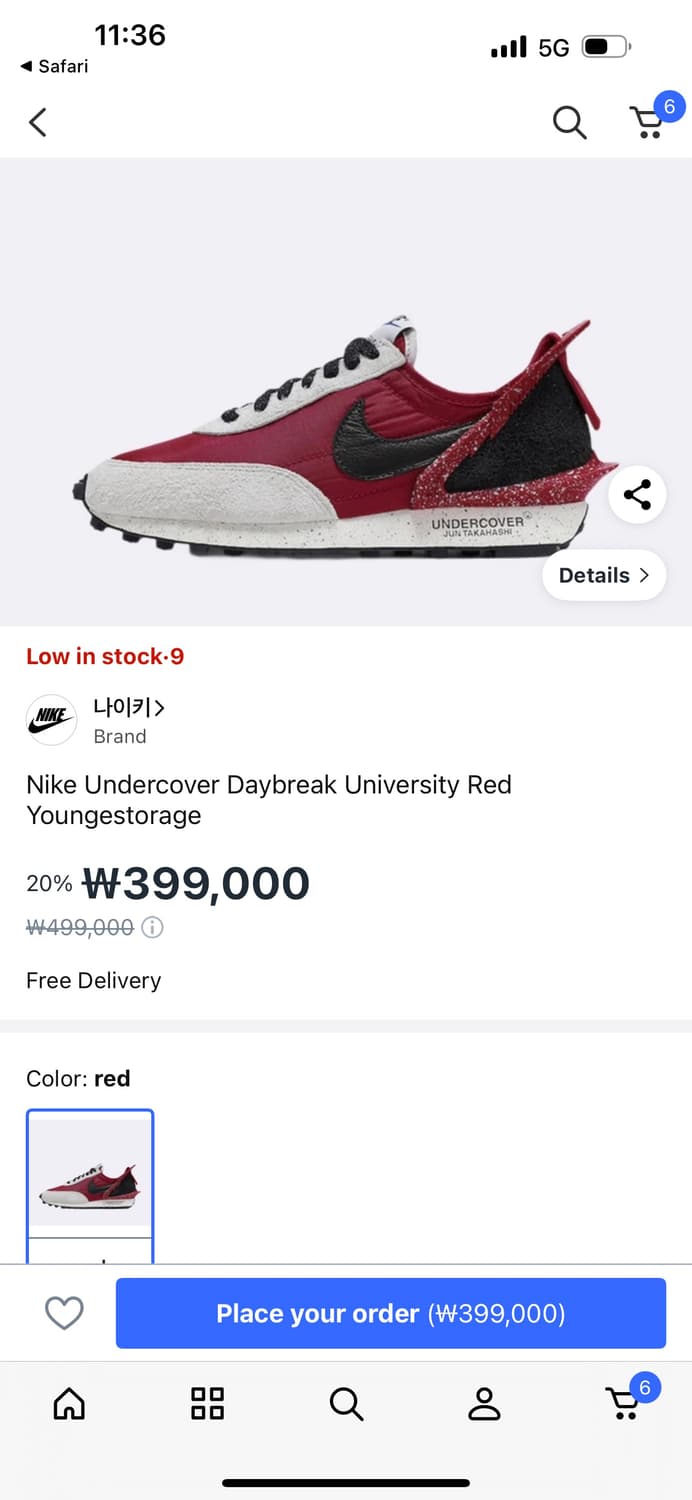692x1500 pixels.
Task: Toggle the wishlist heart
Action: [x=64, y=1313]
